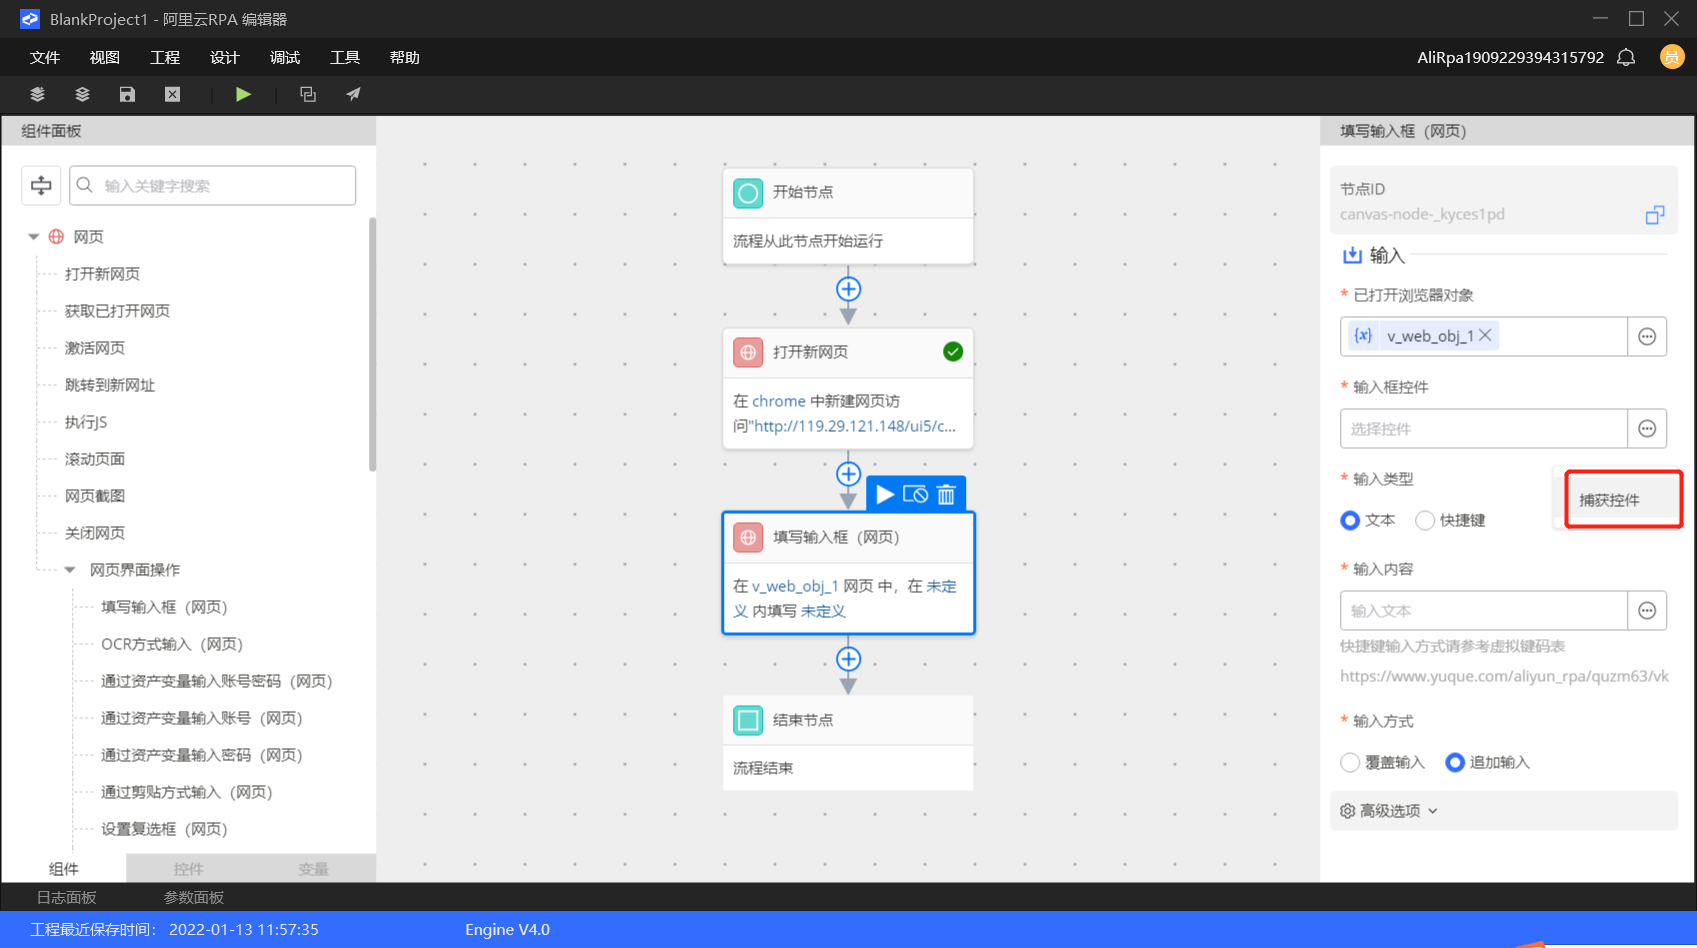Viewport: 1697px width, 948px height.
Task: Open the 参数面板 tab
Action: coord(194,897)
